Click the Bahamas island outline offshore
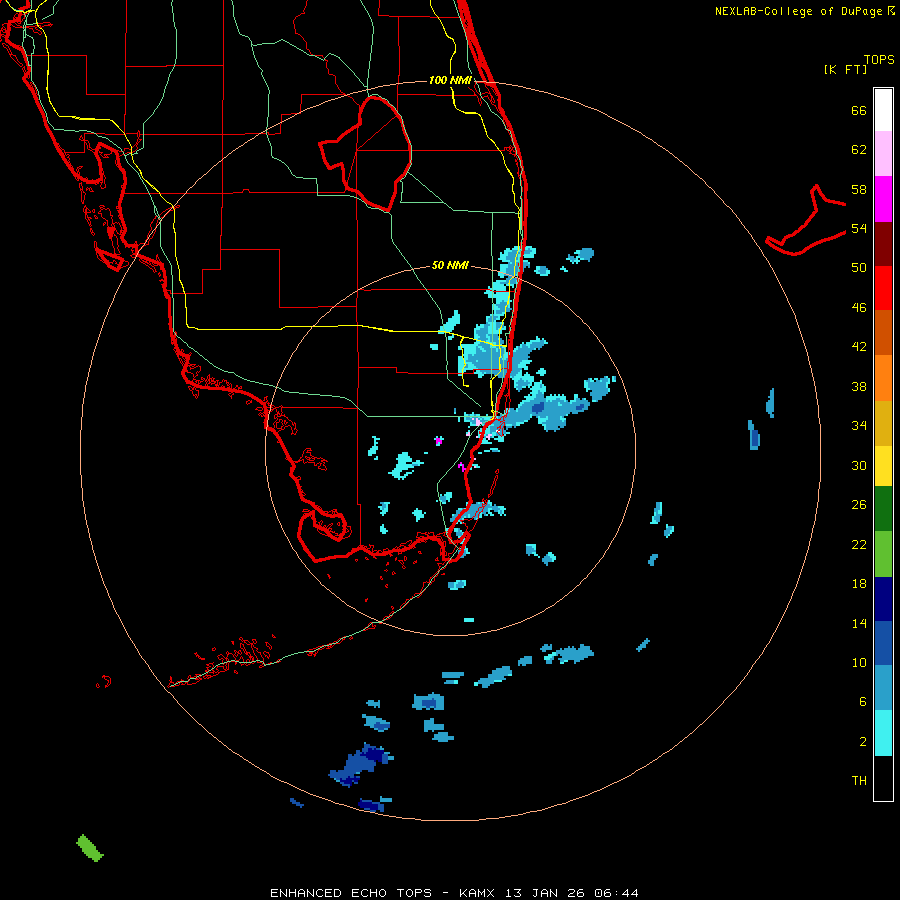The height and width of the screenshot is (900, 900). pos(806,221)
